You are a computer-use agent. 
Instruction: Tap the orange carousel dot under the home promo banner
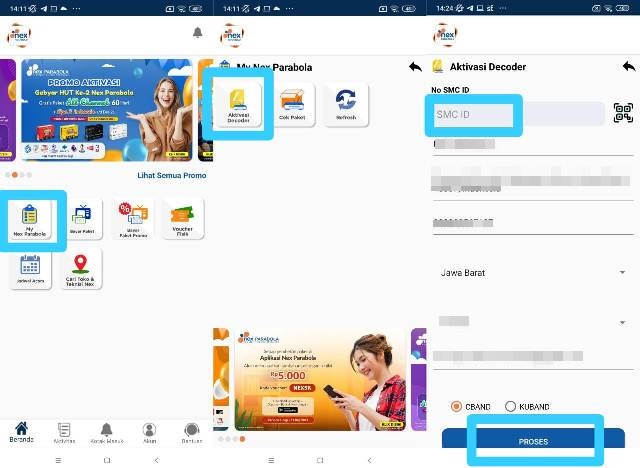[15, 175]
